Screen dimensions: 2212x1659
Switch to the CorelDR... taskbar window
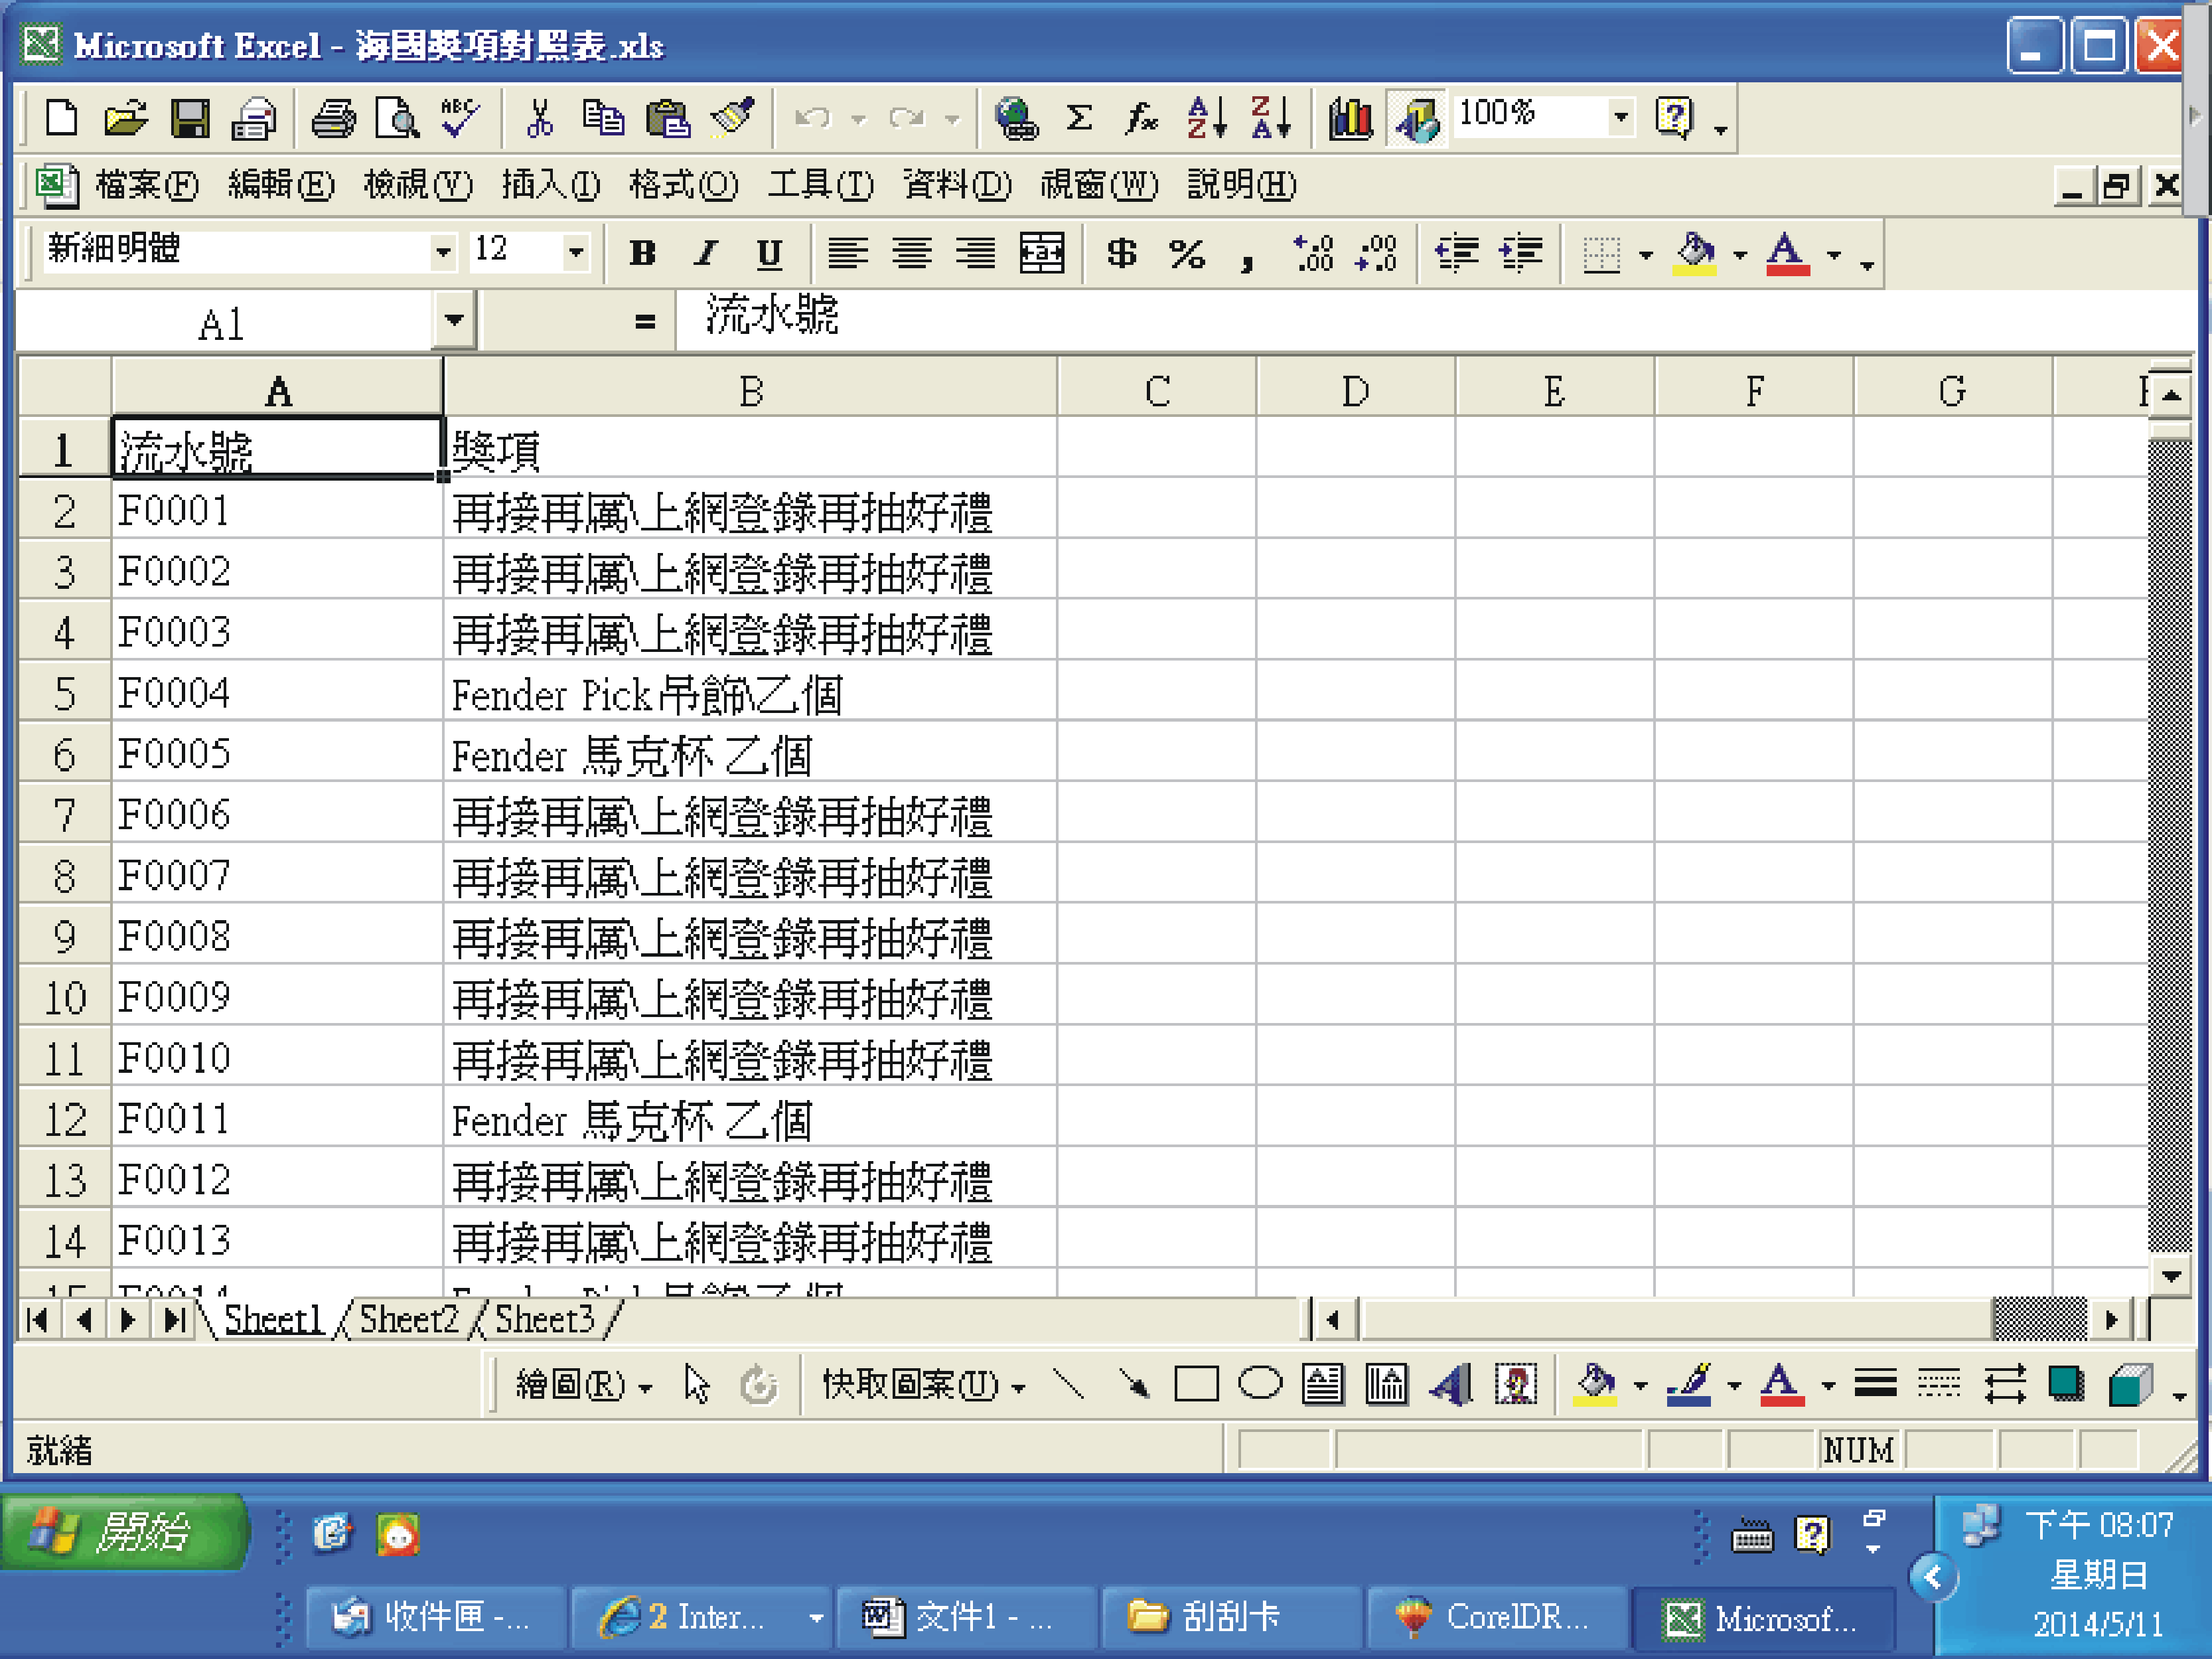pyautogui.click(x=1497, y=1617)
